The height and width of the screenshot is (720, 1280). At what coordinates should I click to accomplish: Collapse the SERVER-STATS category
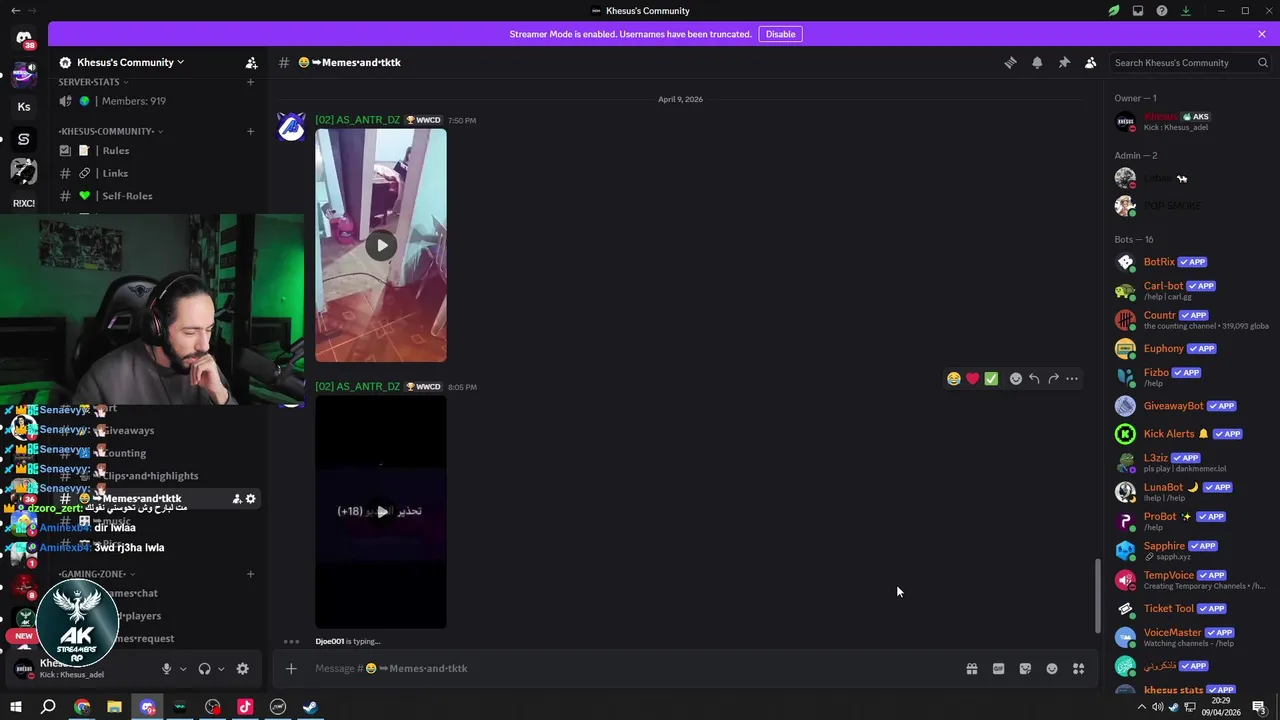(x=92, y=82)
